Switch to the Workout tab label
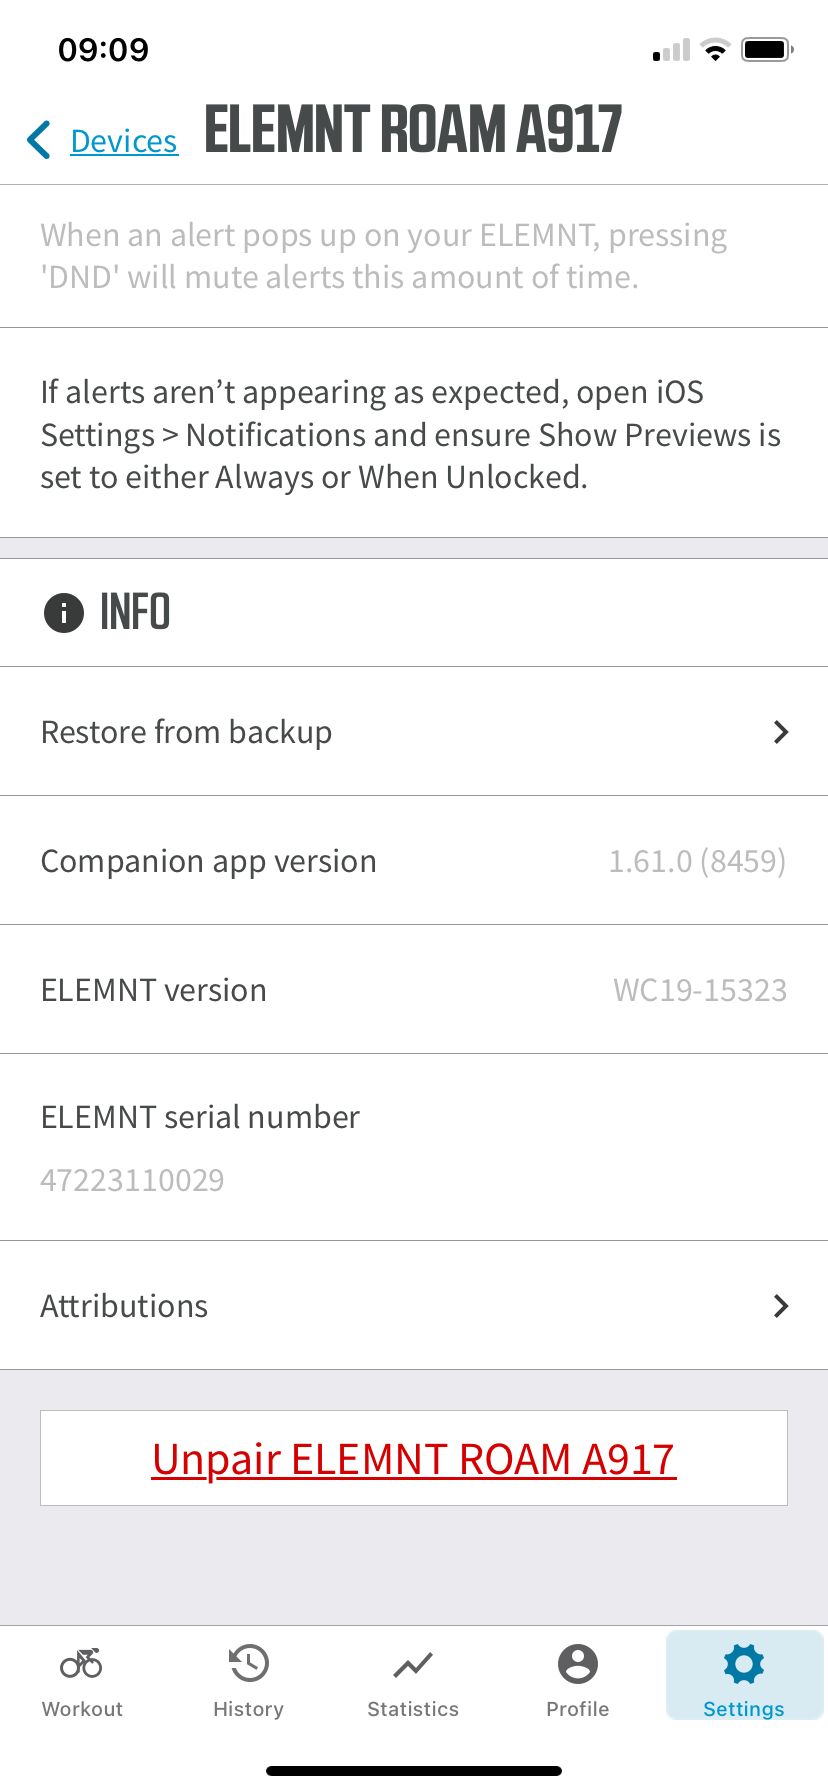The height and width of the screenshot is (1792, 828). (82, 1709)
